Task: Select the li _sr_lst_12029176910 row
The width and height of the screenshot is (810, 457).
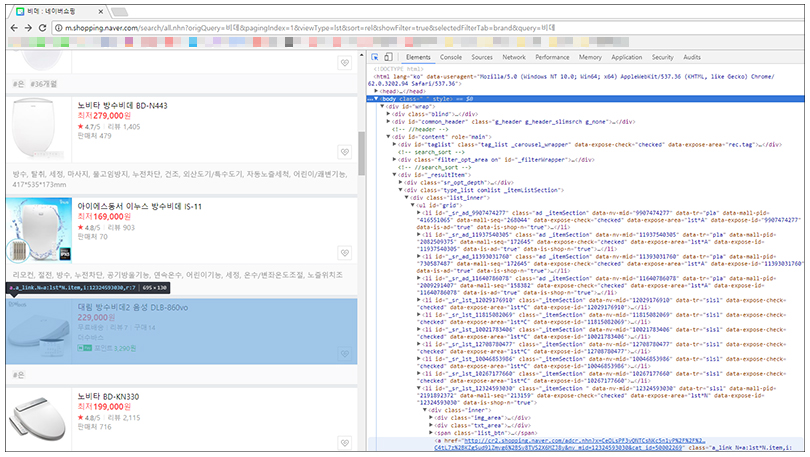Action: [x=602, y=304]
